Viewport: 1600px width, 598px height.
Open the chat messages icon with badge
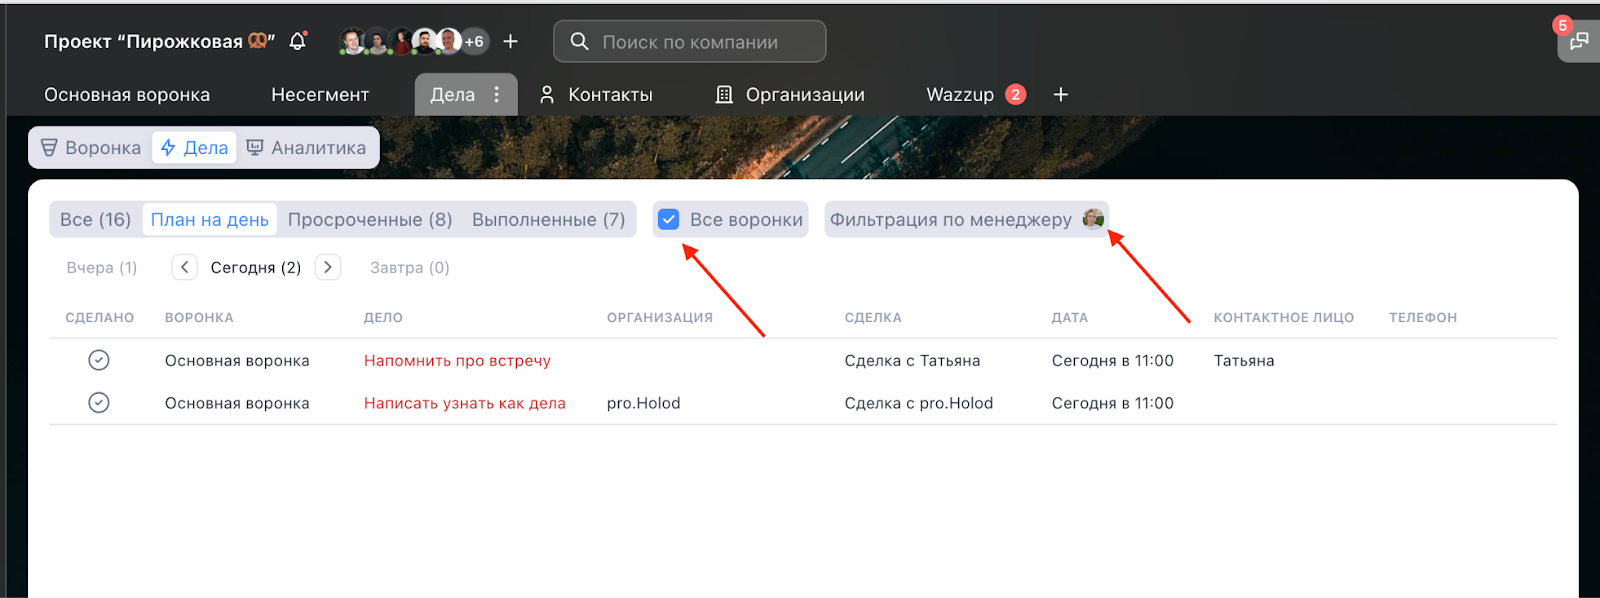(x=1578, y=41)
